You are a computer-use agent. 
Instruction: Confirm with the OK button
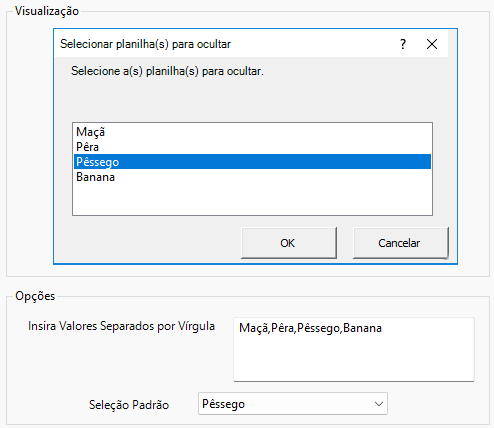(289, 243)
